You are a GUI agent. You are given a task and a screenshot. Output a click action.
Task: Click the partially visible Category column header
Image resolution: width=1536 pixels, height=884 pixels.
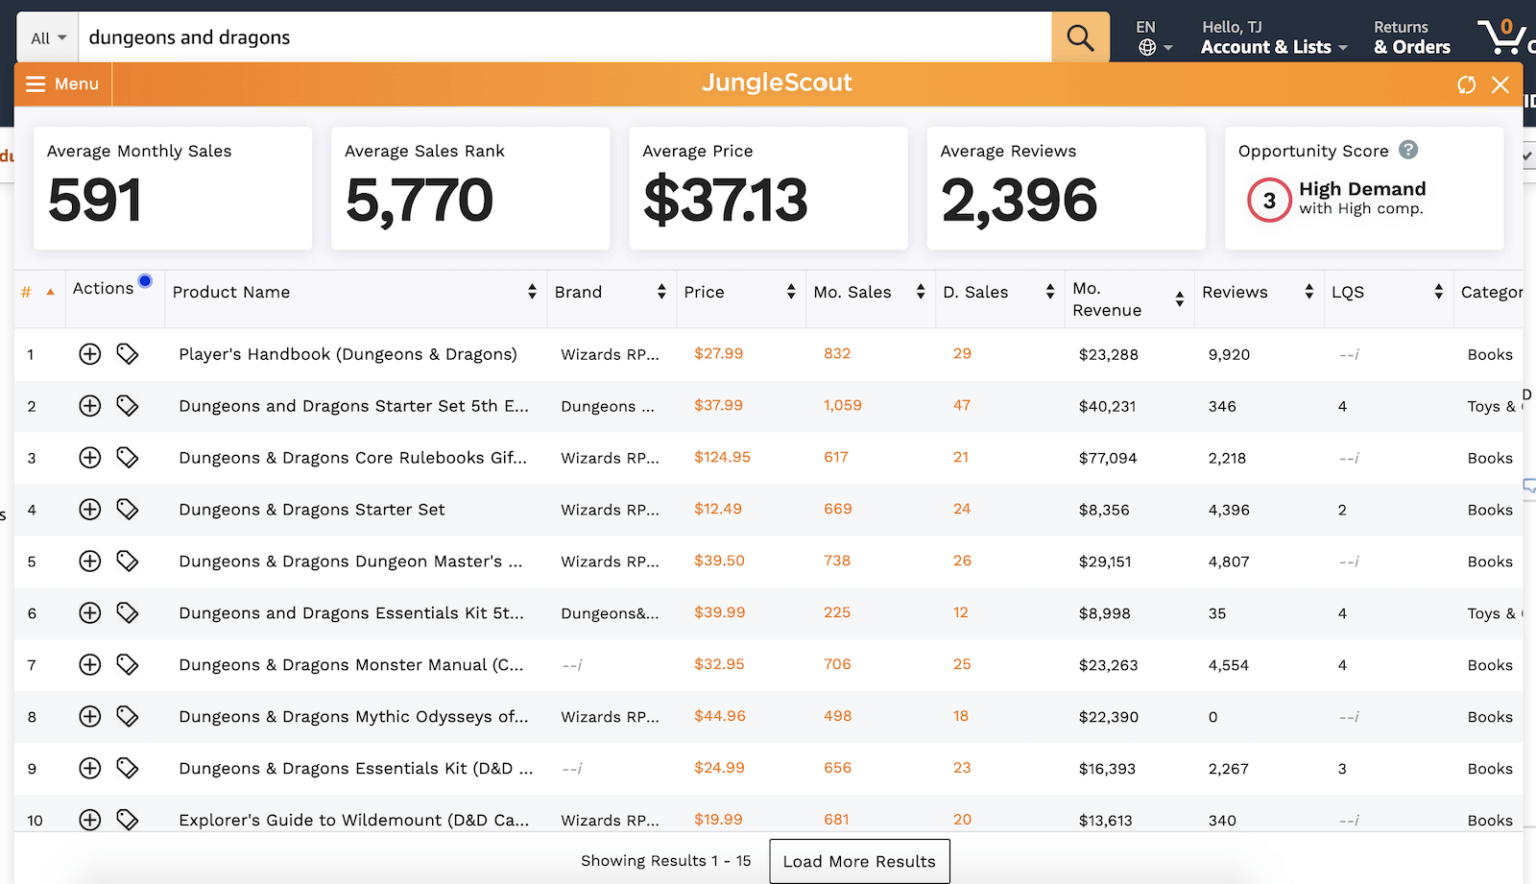point(1492,292)
